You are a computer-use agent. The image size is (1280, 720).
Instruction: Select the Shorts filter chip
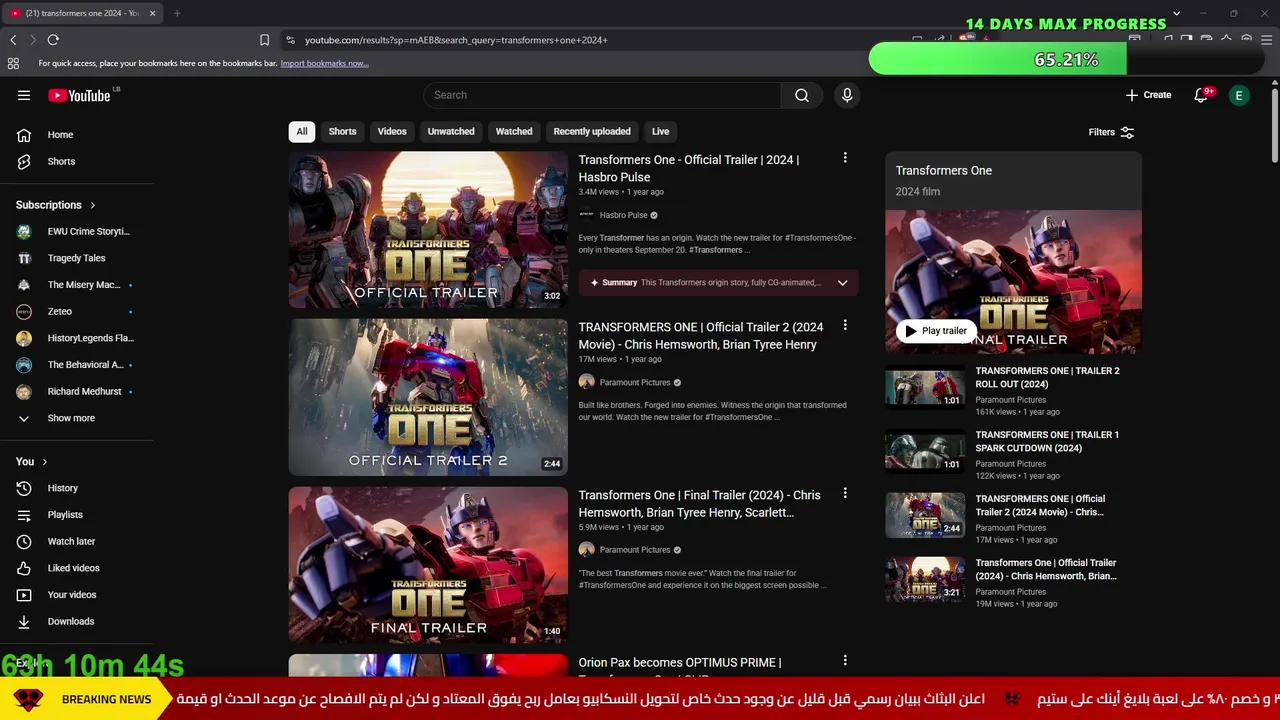[x=342, y=131]
